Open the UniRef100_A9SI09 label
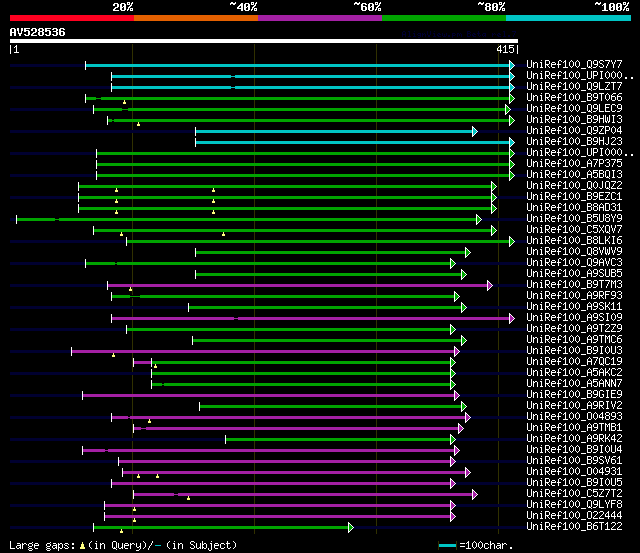The height and width of the screenshot is (553, 640). tap(574, 318)
